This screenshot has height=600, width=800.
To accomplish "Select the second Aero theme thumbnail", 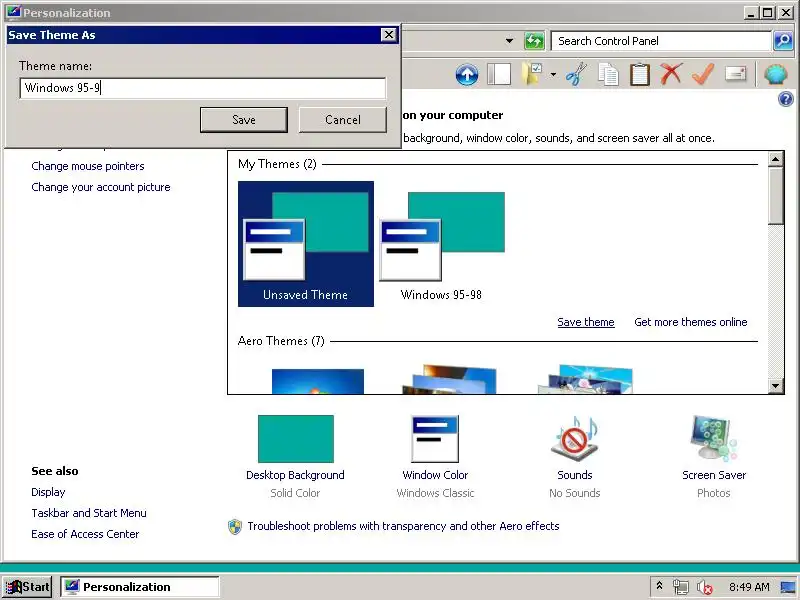I will (449, 379).
